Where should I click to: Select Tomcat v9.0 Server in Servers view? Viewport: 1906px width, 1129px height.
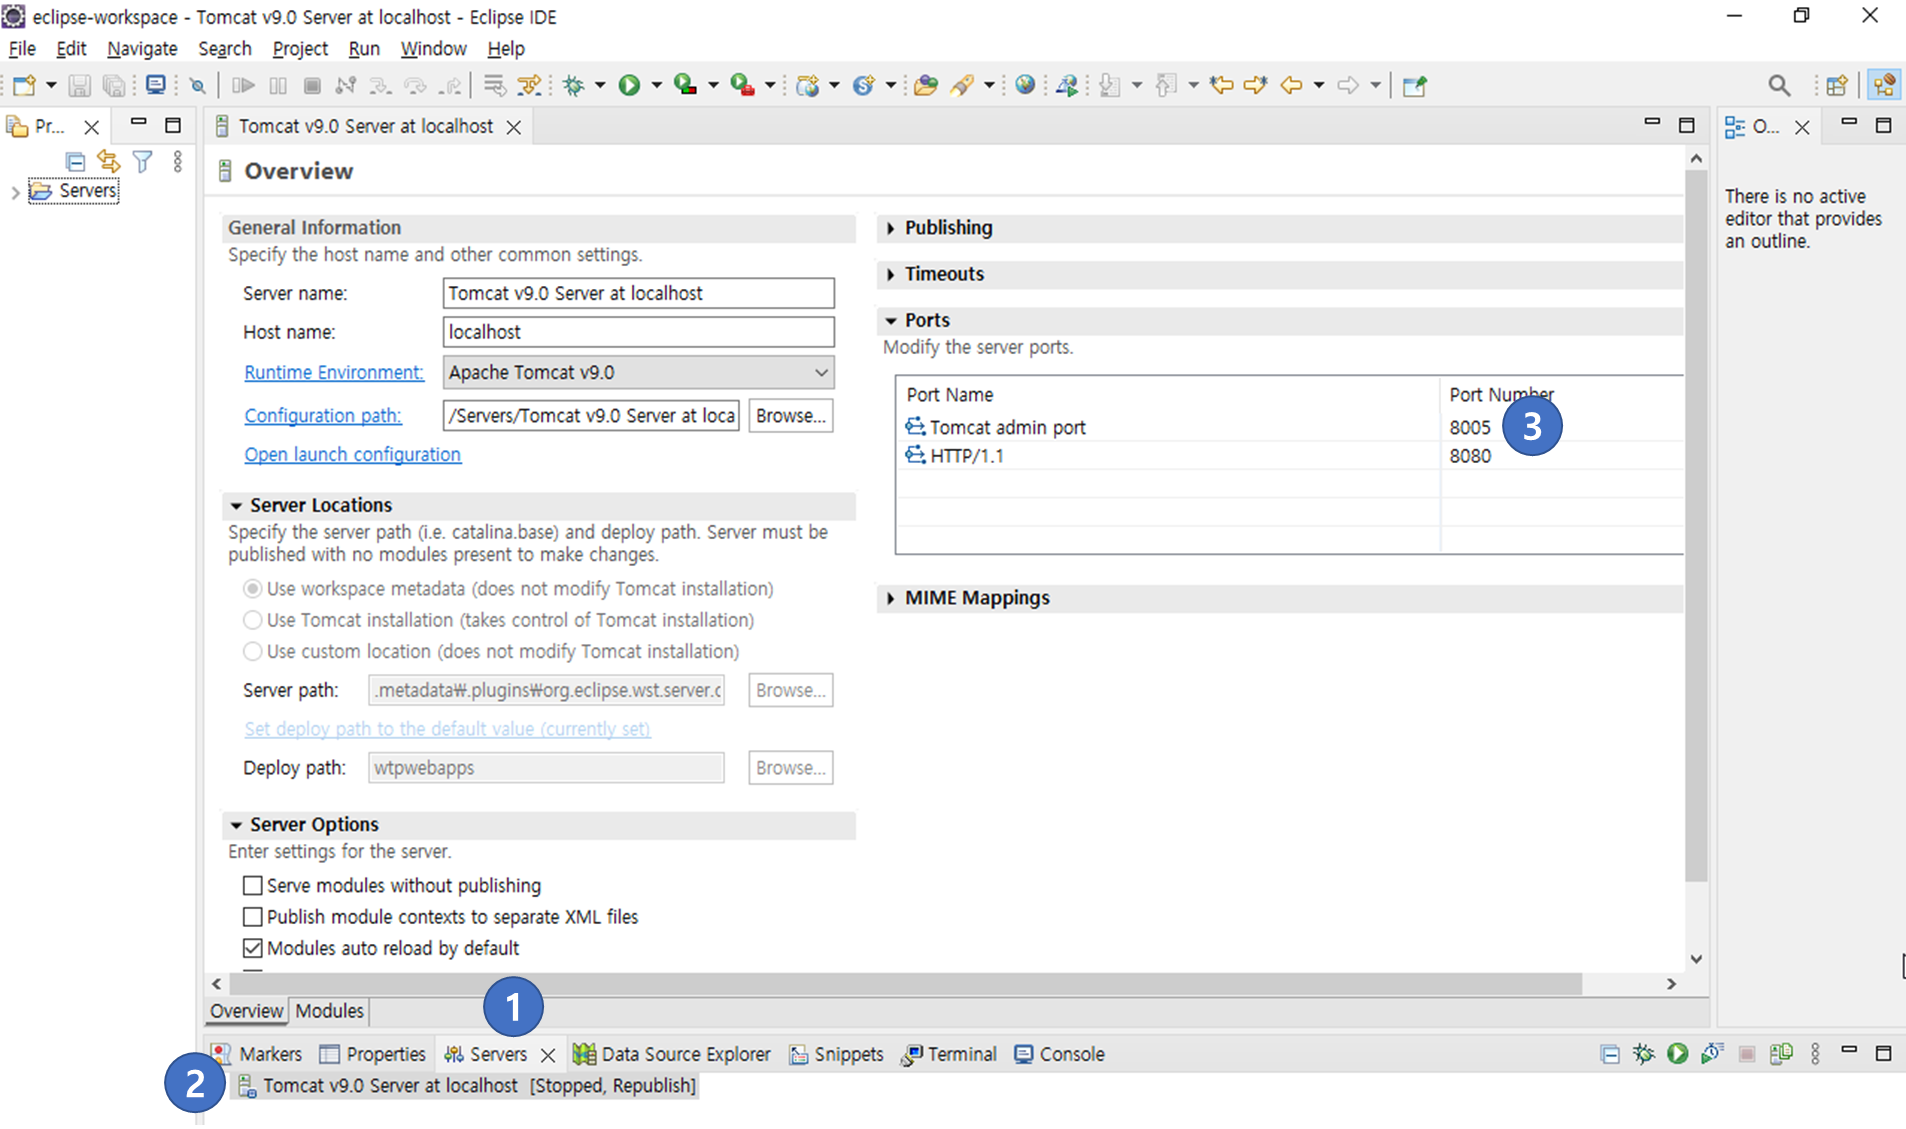tap(465, 1085)
